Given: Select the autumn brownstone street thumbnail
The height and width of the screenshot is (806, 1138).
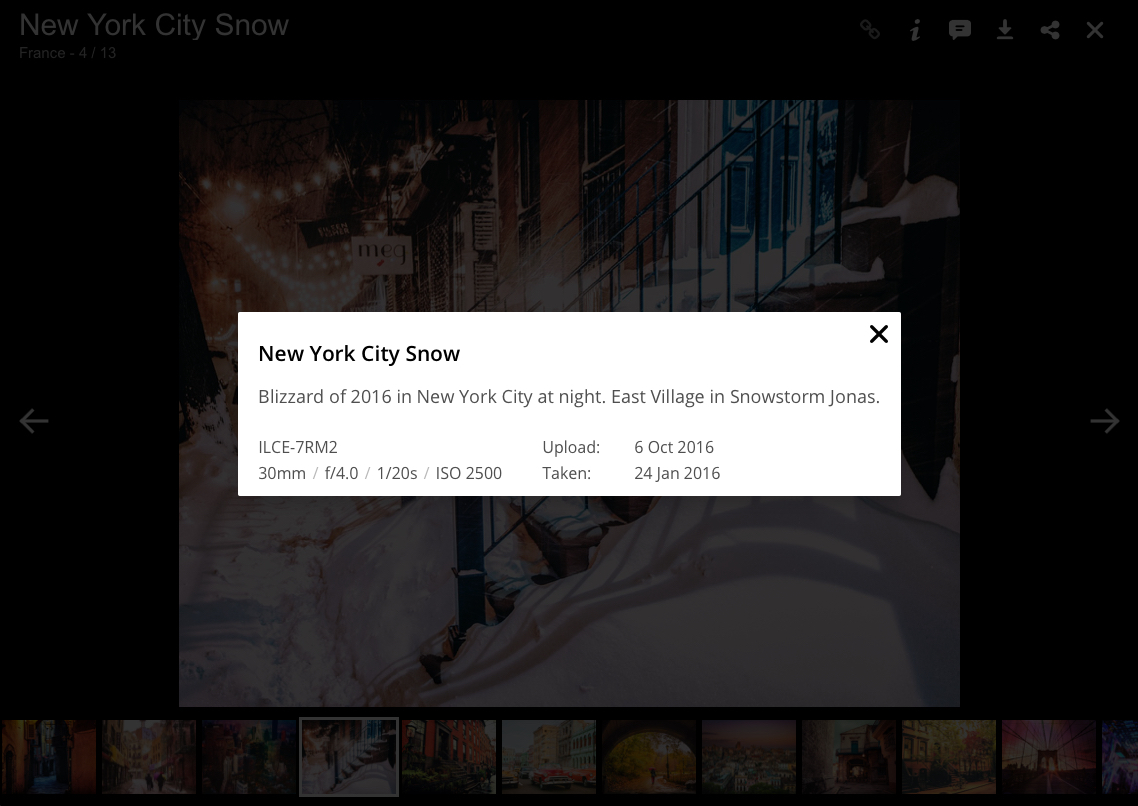Looking at the screenshot, I should [949, 757].
